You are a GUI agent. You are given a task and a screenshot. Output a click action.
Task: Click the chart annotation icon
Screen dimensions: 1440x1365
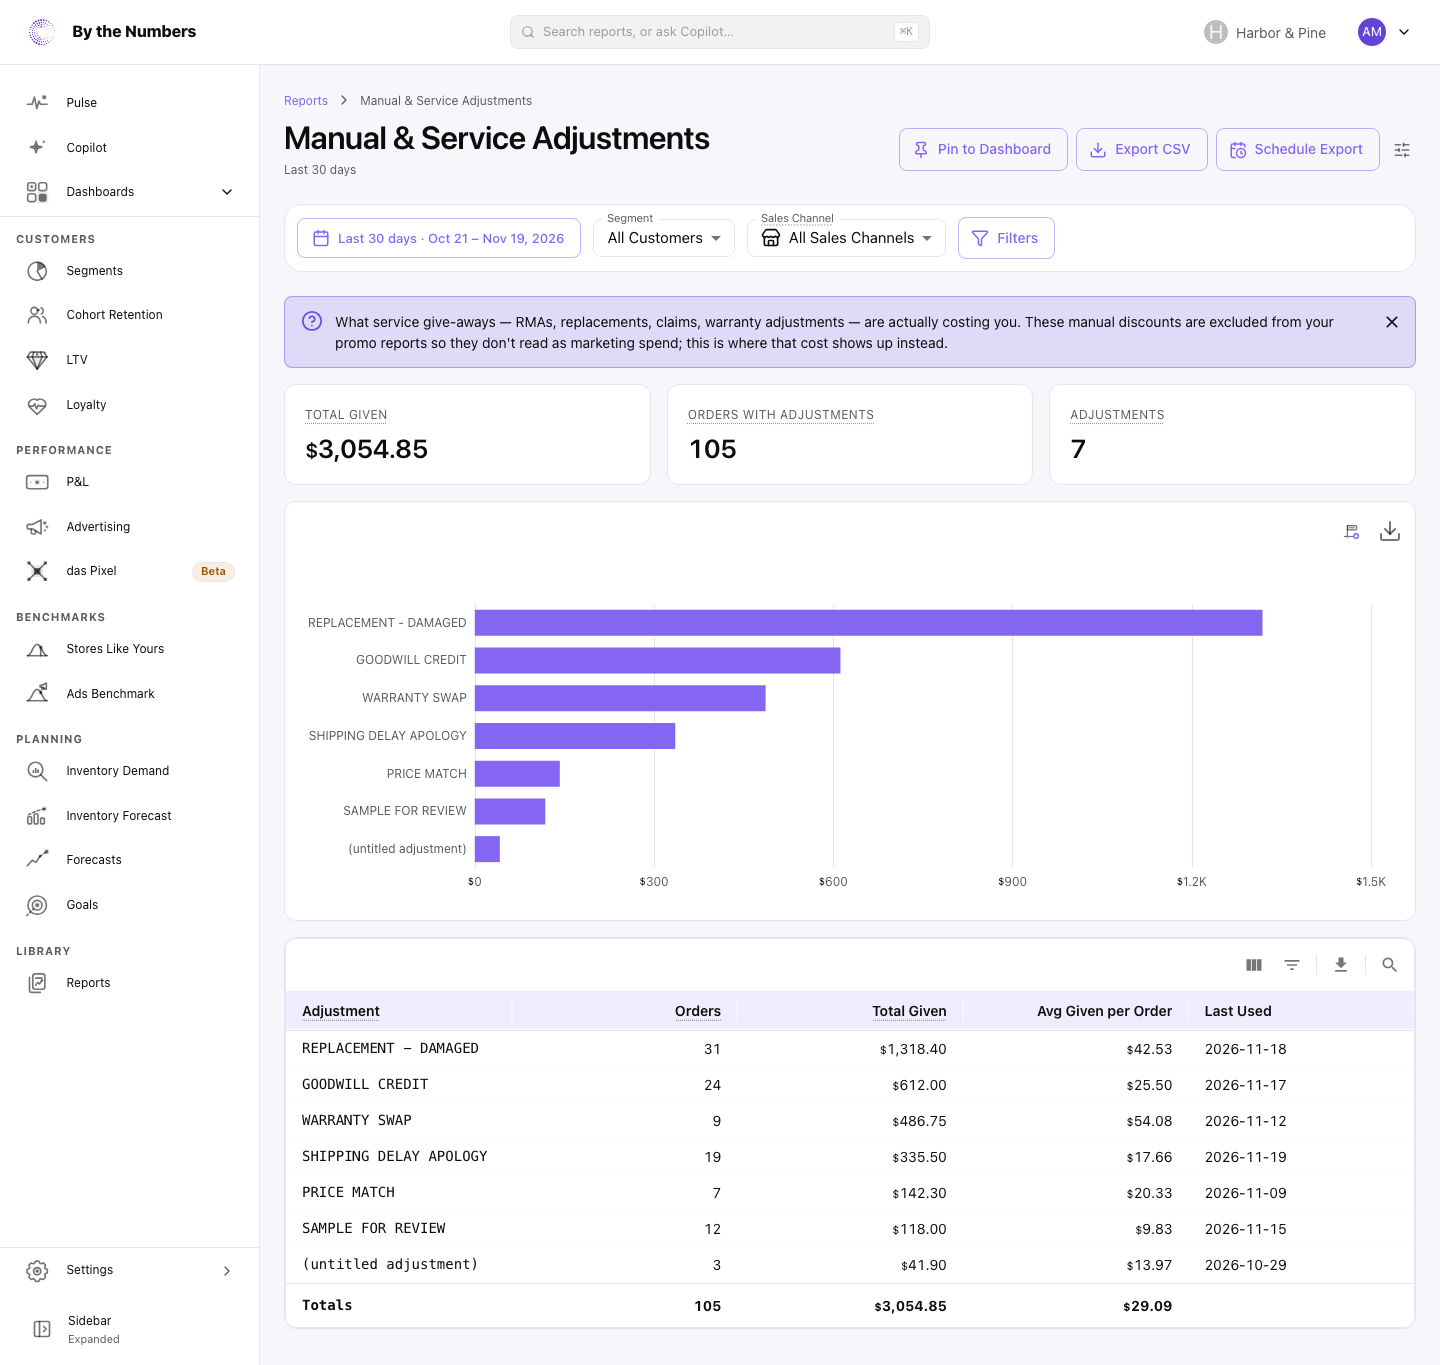[1352, 532]
